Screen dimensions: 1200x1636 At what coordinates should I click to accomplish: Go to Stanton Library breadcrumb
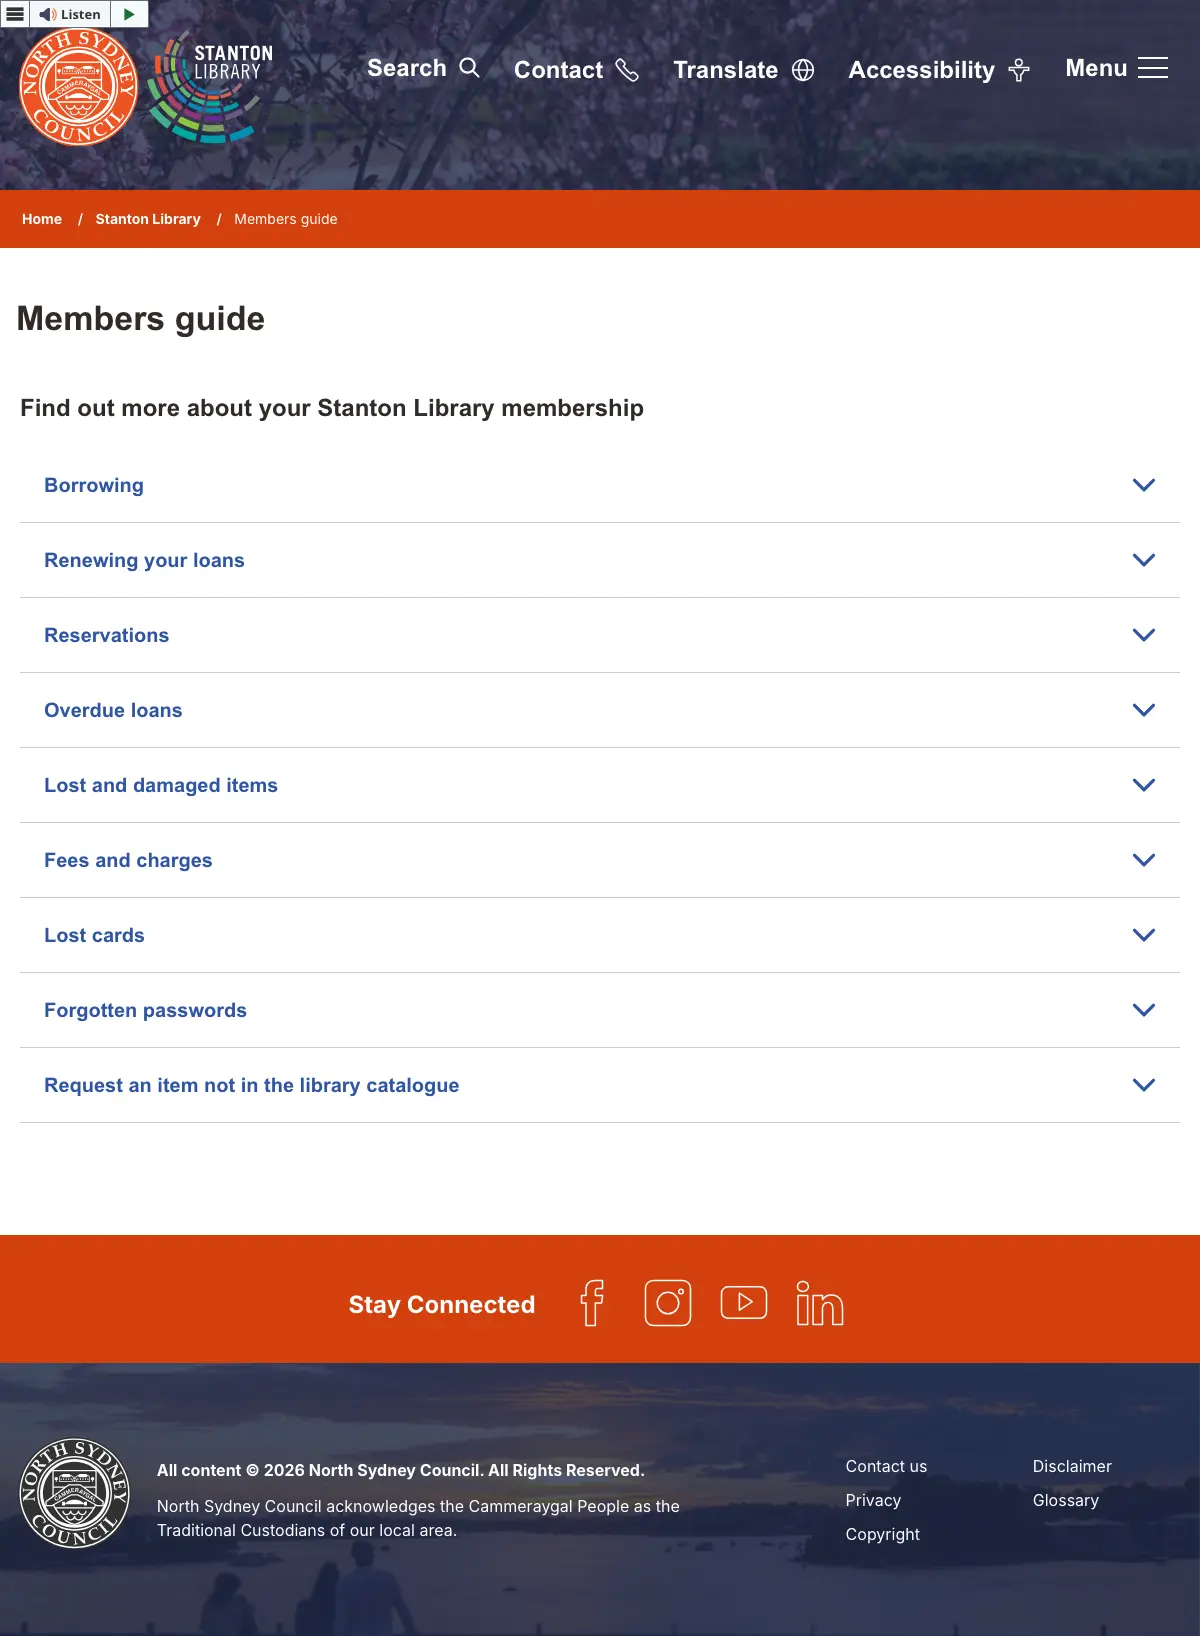pyautogui.click(x=148, y=219)
